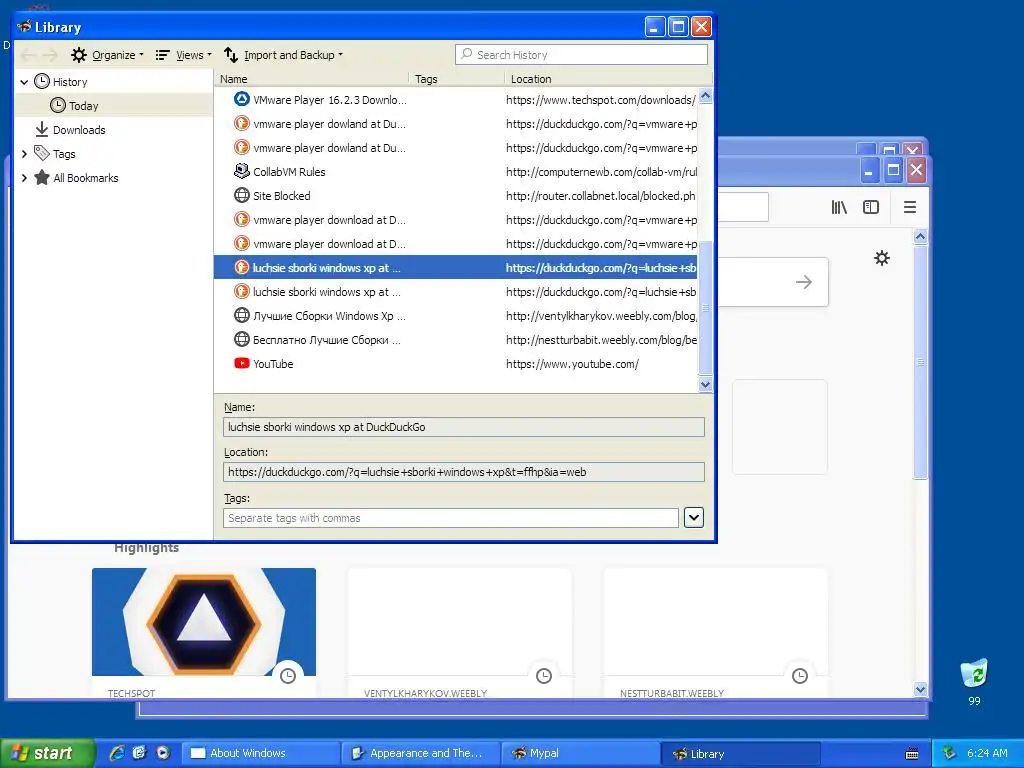Select the Лучшие Сборки Windows Xp entry
1024x768 pixels.
click(x=456, y=316)
